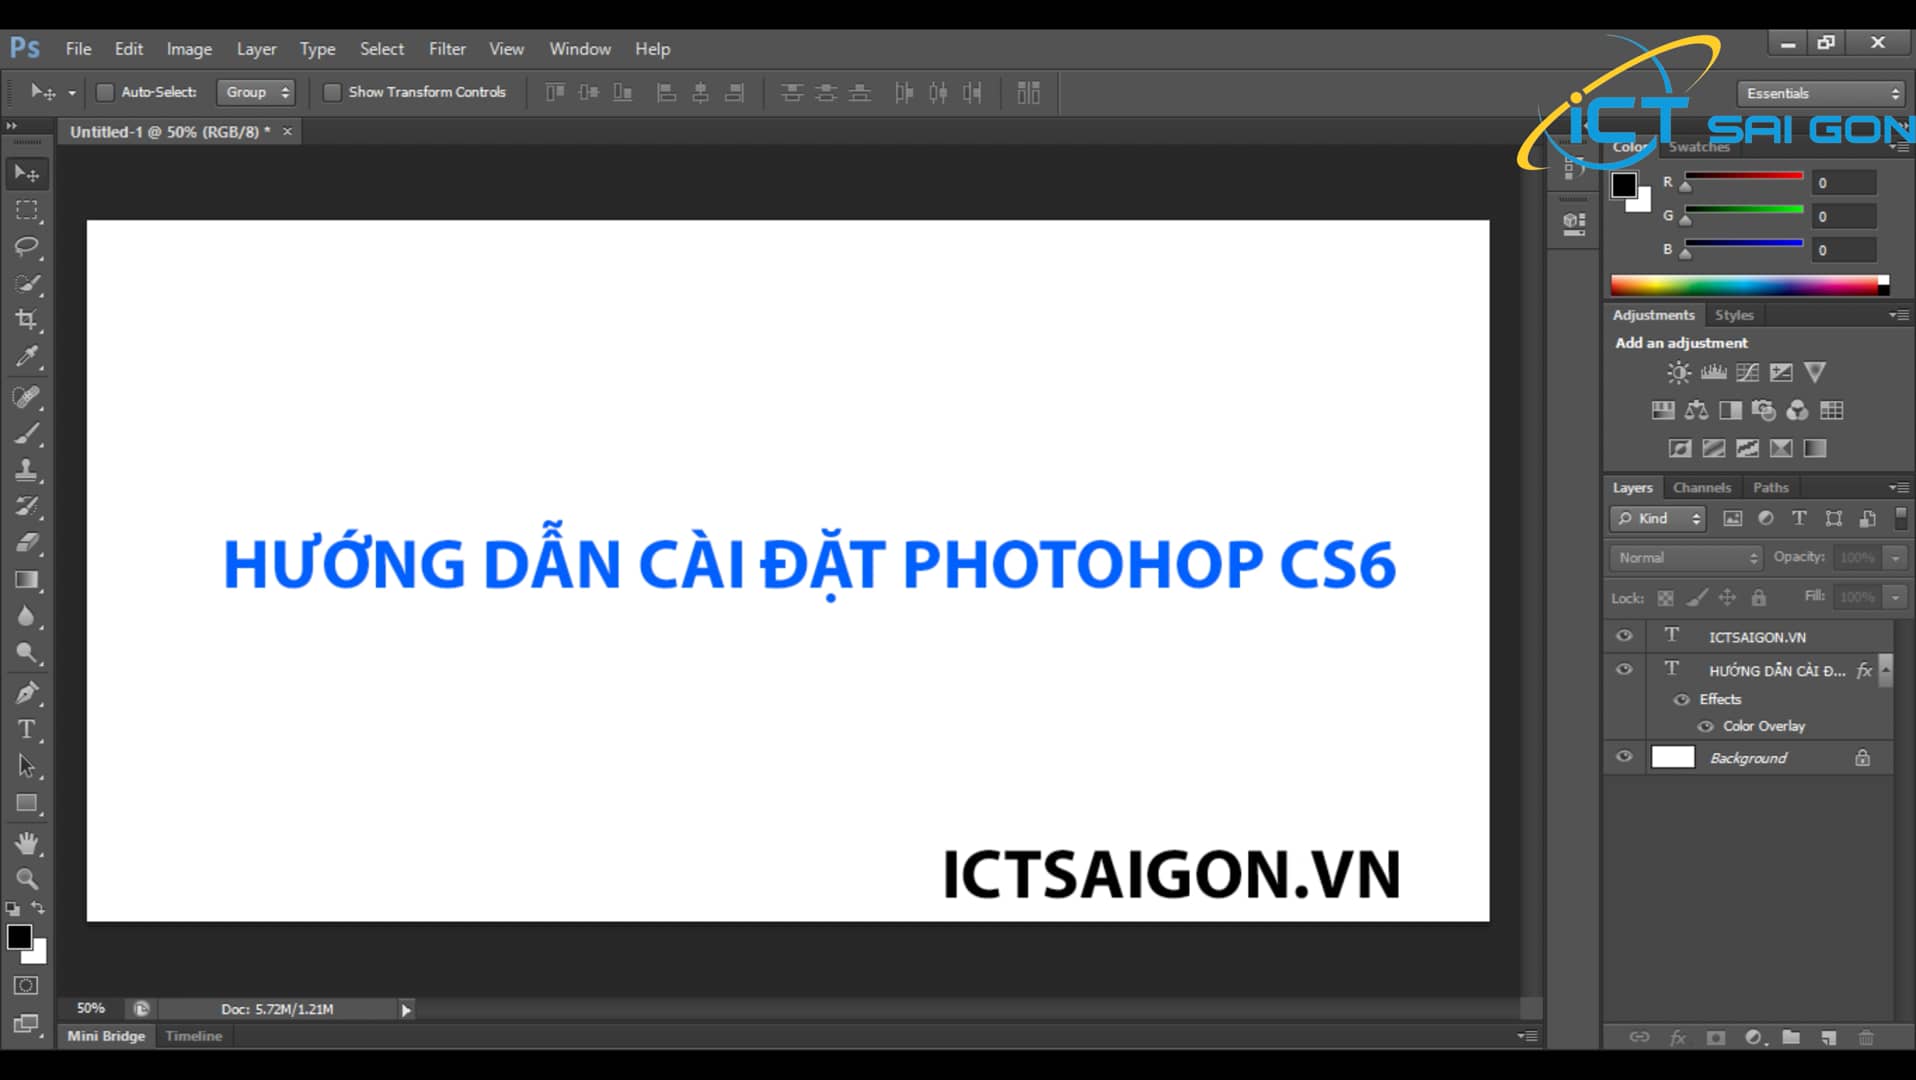Click the Add layer mask icon
This screenshot has width=1916, height=1080.
pos(1716,1038)
